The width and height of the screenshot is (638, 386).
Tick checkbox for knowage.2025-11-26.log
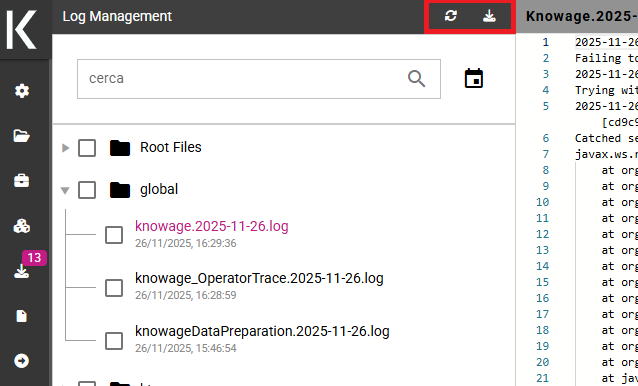(114, 235)
